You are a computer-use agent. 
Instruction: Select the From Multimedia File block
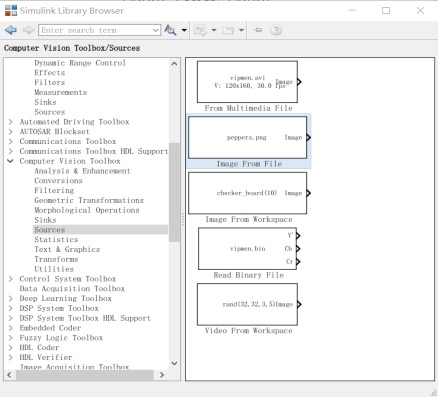(x=247, y=82)
